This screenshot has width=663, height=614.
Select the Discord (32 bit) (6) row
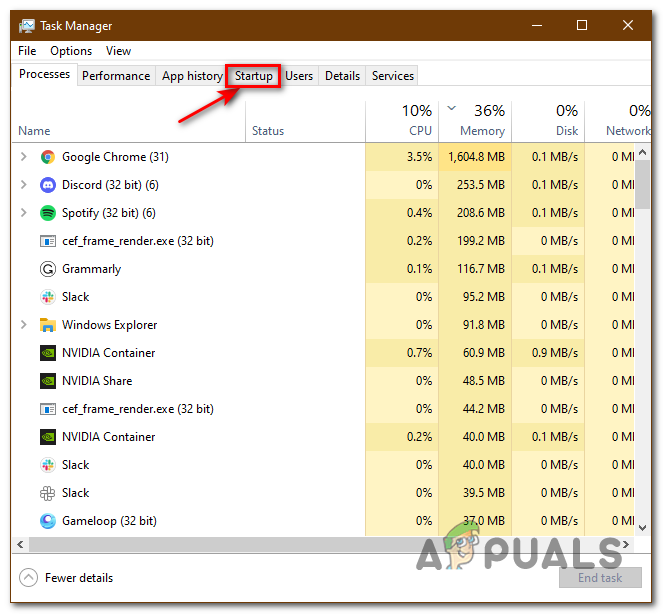323,185
